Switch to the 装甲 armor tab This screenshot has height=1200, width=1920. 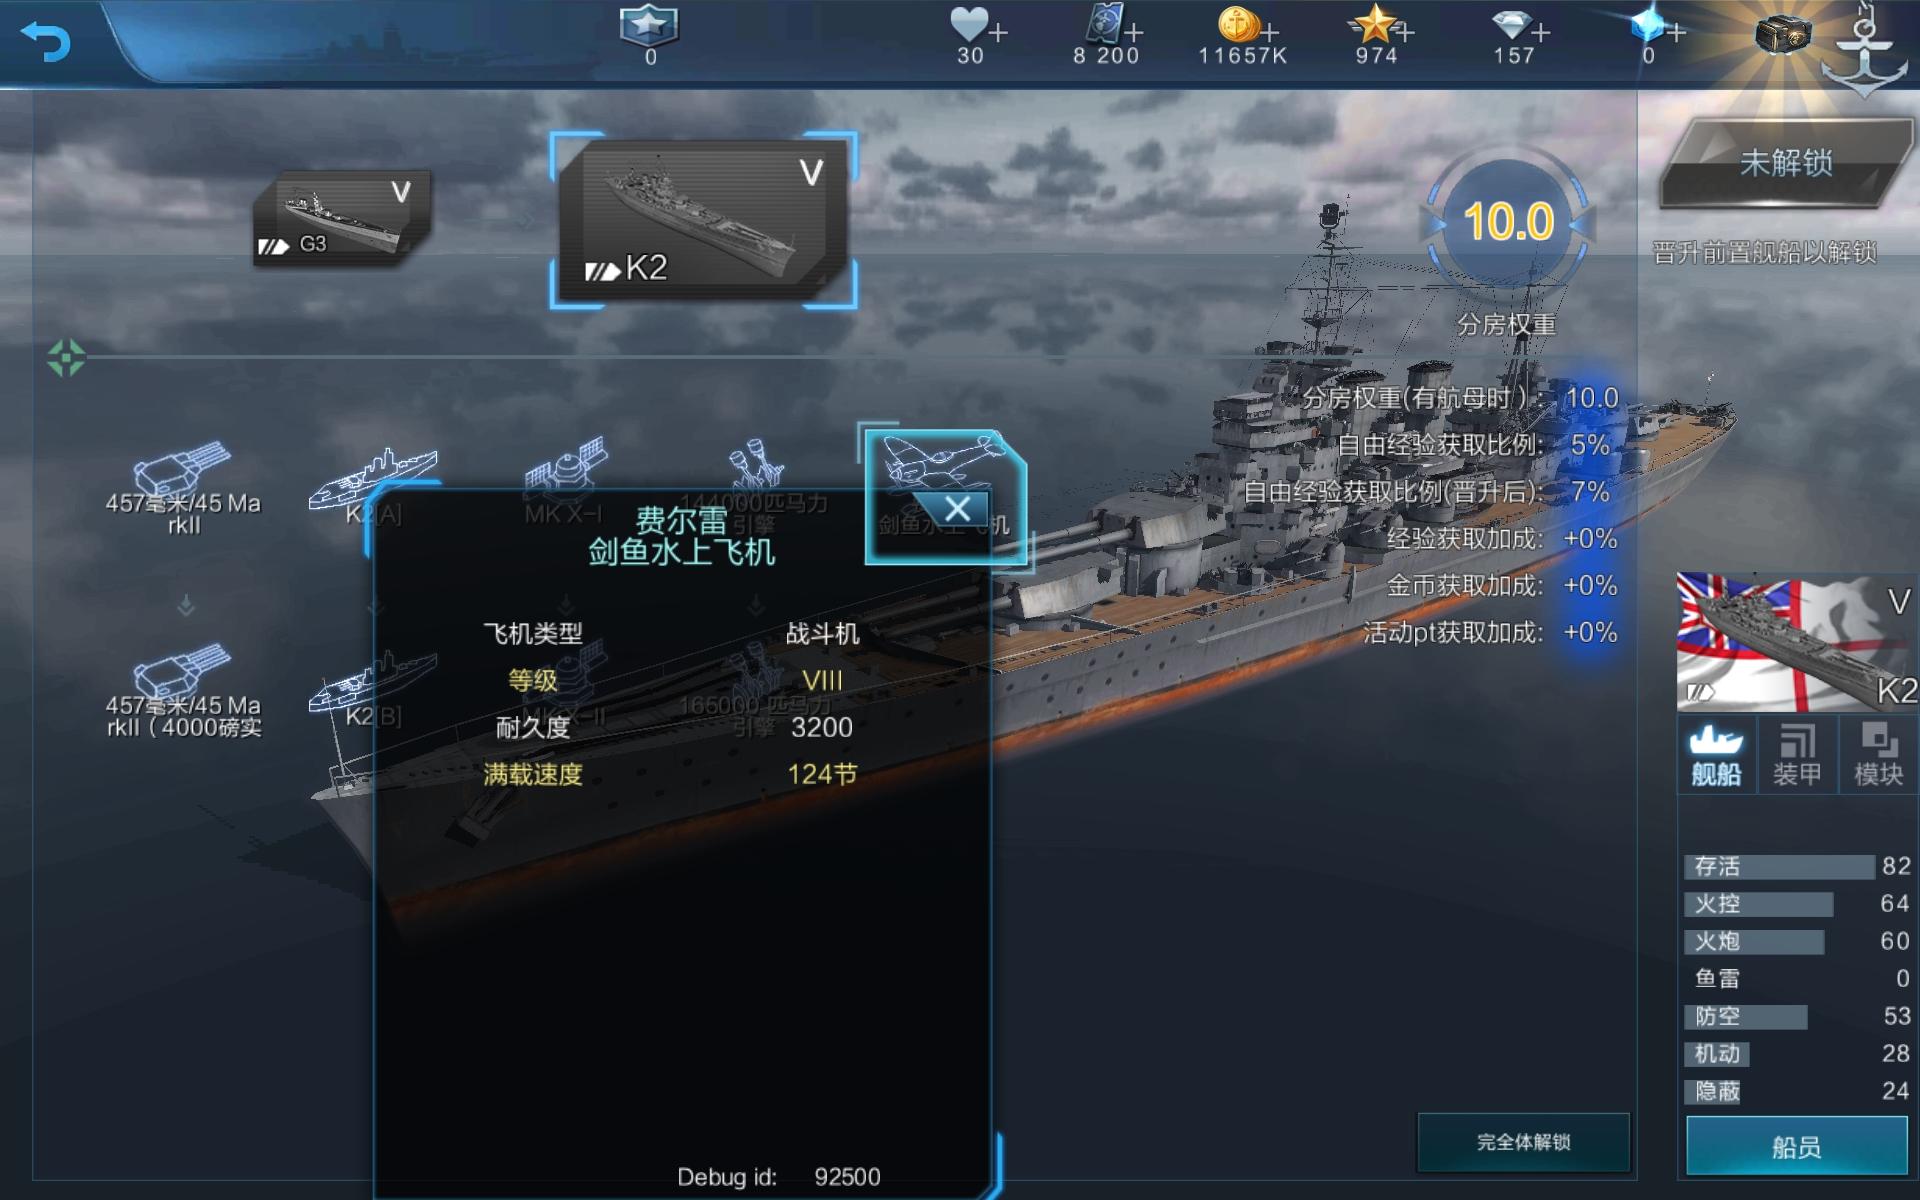[x=1797, y=754]
